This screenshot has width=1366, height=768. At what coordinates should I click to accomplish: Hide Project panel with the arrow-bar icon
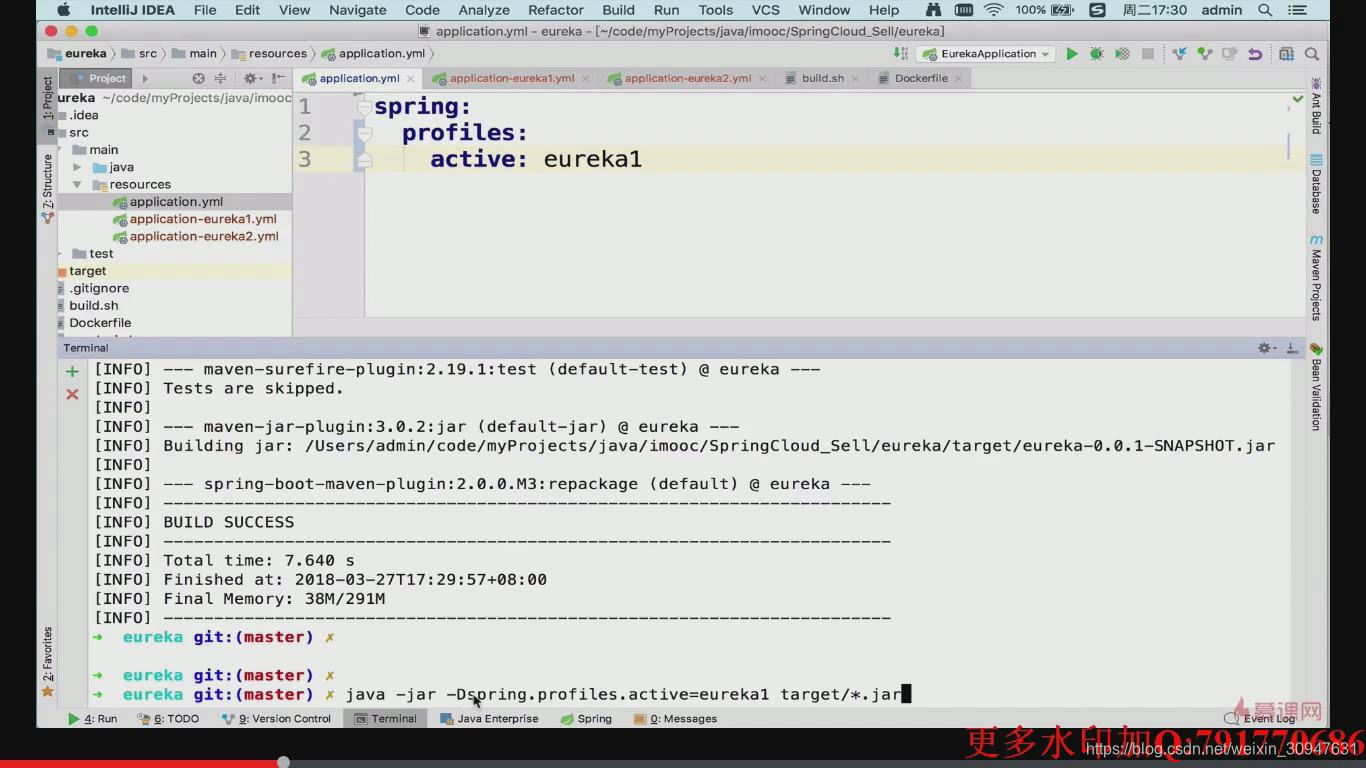point(278,78)
